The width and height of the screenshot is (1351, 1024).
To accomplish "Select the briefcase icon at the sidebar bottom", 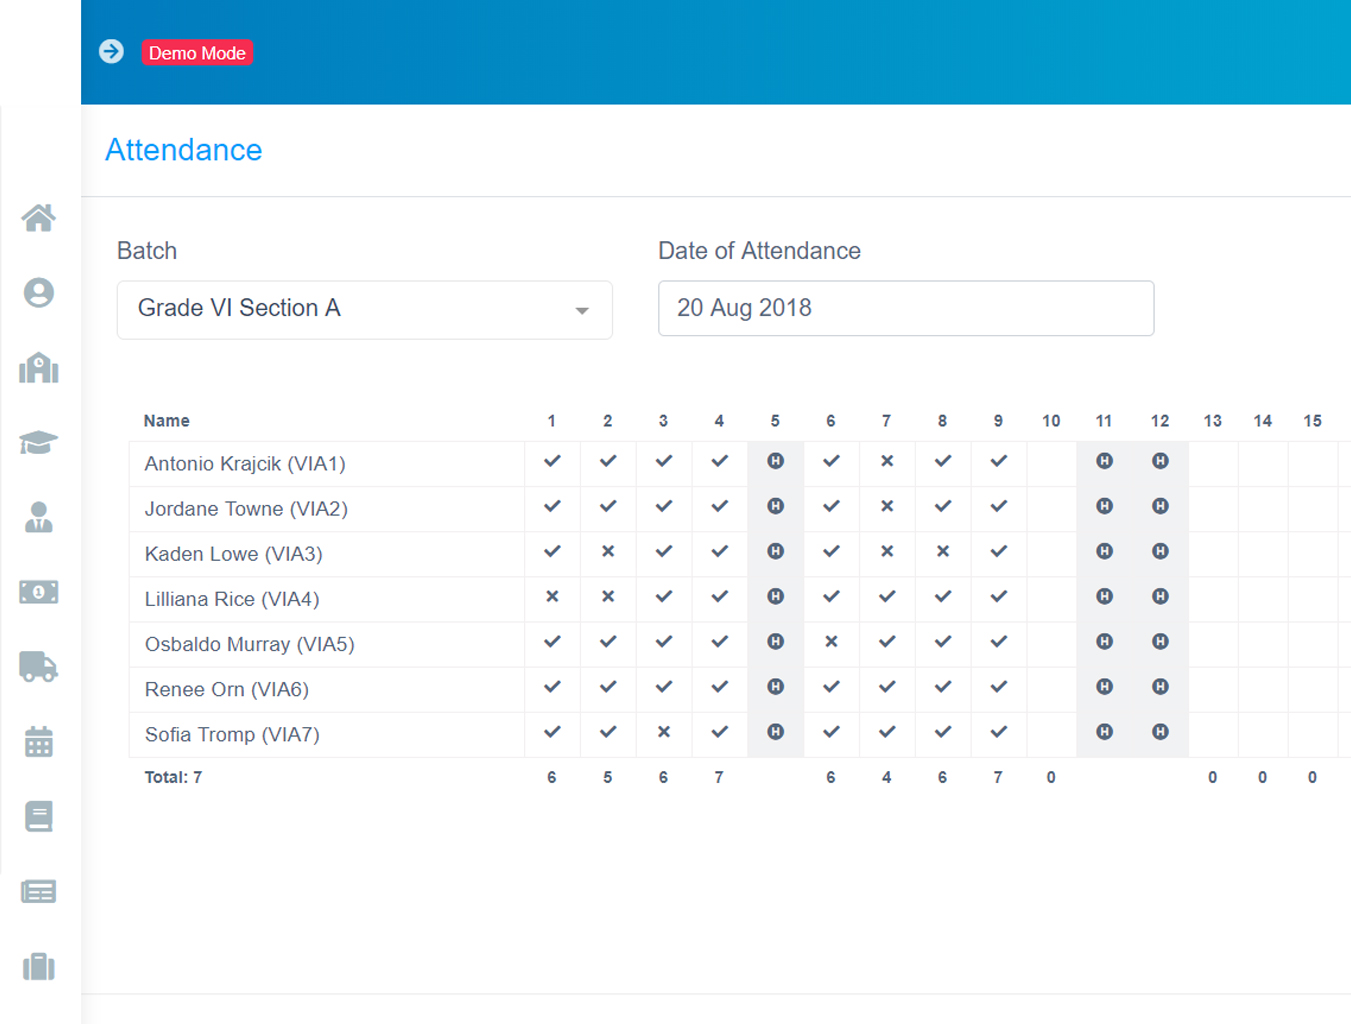I will pos(38,967).
